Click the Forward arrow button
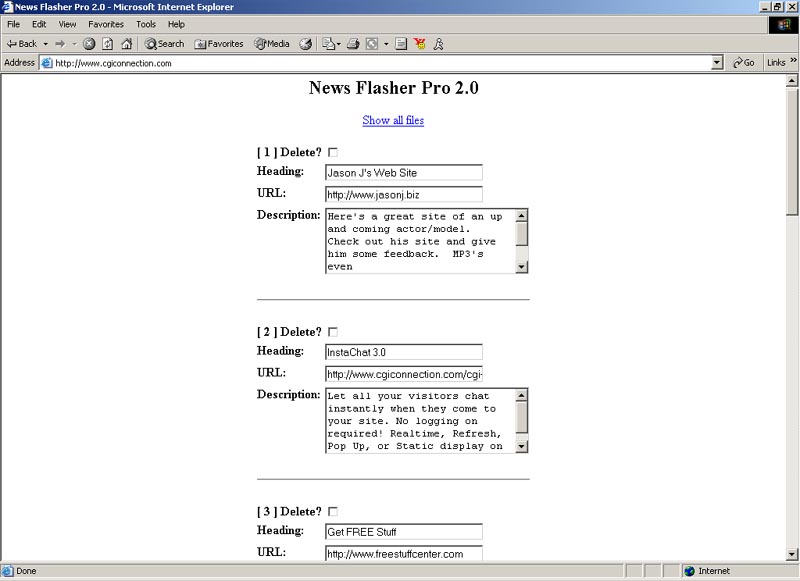 click(x=60, y=44)
